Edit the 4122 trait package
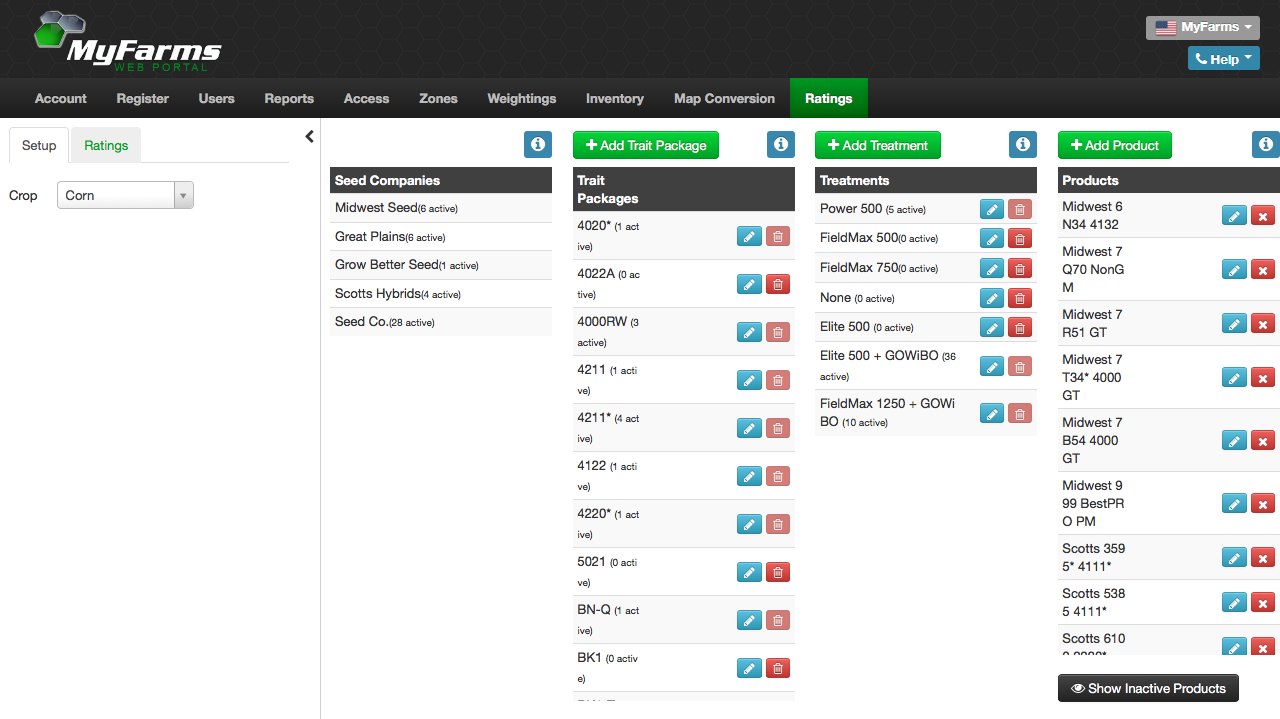Viewport: 1280px width, 719px height. click(749, 476)
